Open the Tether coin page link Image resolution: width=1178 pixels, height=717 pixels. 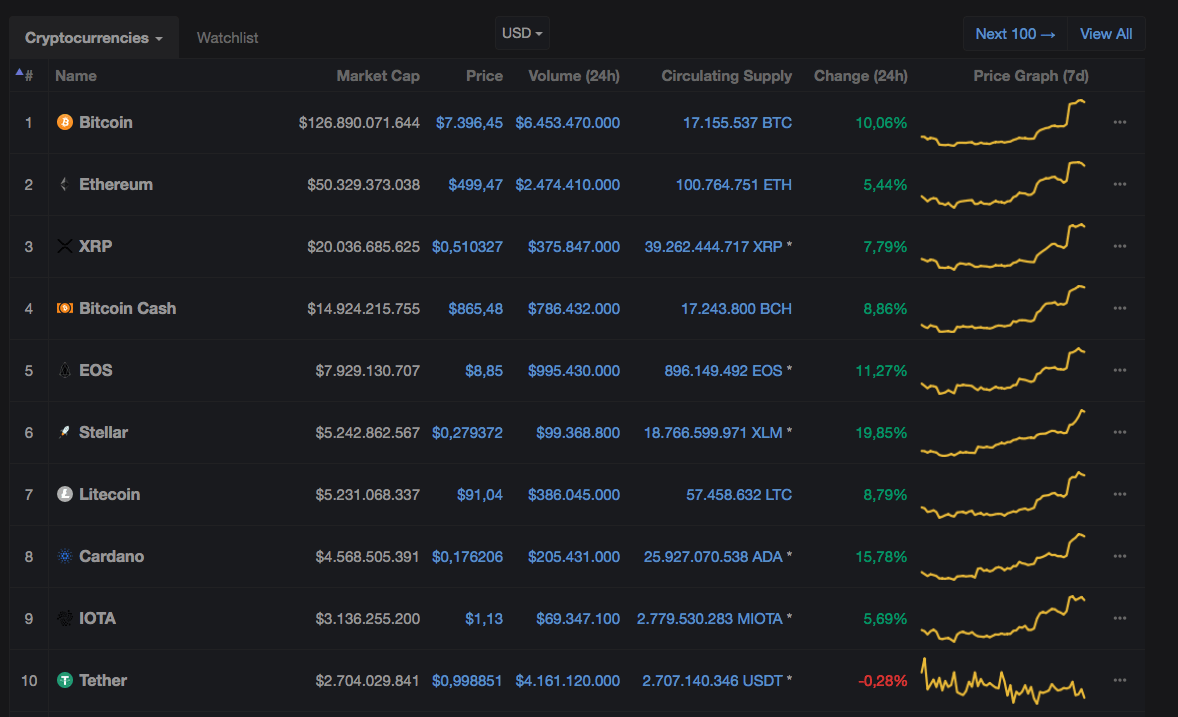tap(103, 680)
